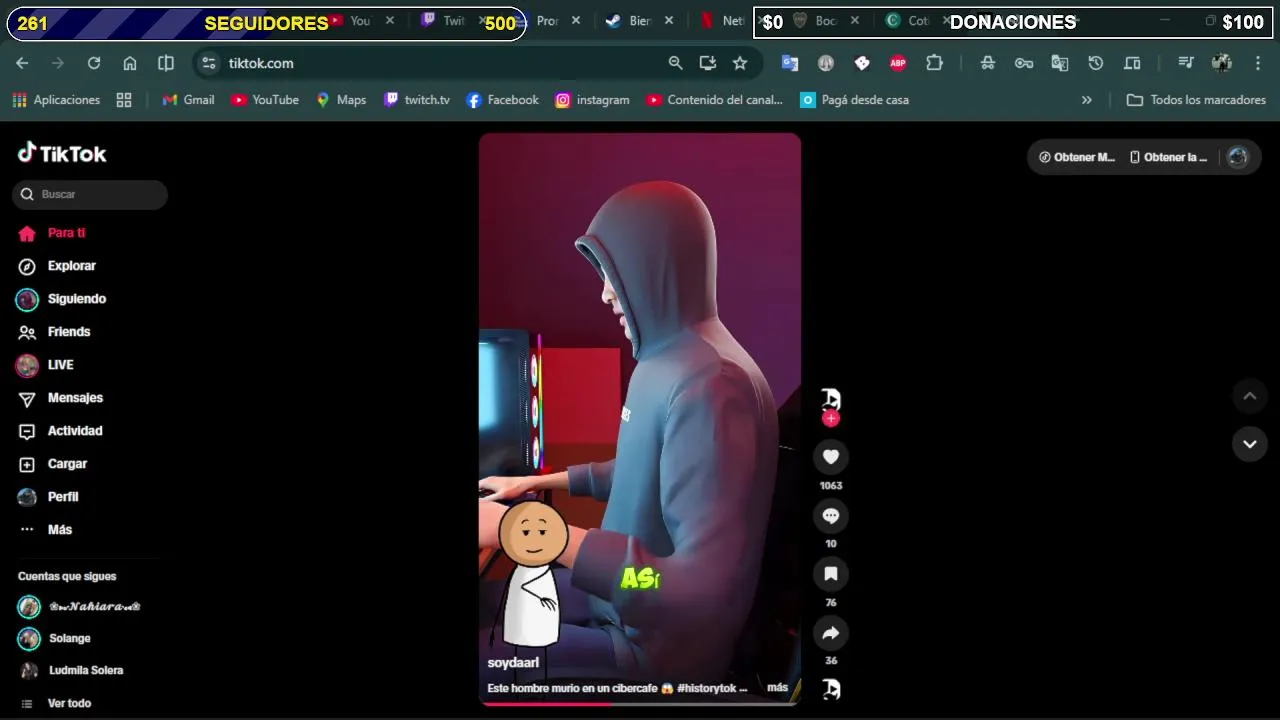Click the TikTok logo
This screenshot has width=1280, height=720.
[62, 153]
